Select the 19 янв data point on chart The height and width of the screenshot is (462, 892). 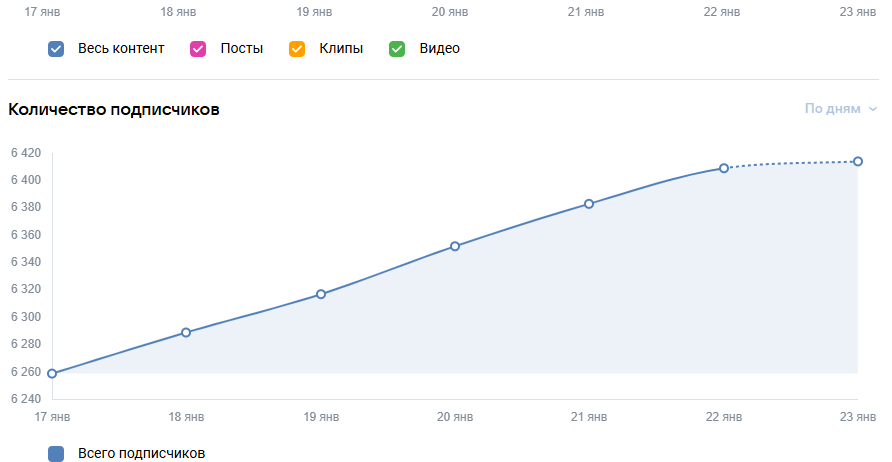(321, 294)
